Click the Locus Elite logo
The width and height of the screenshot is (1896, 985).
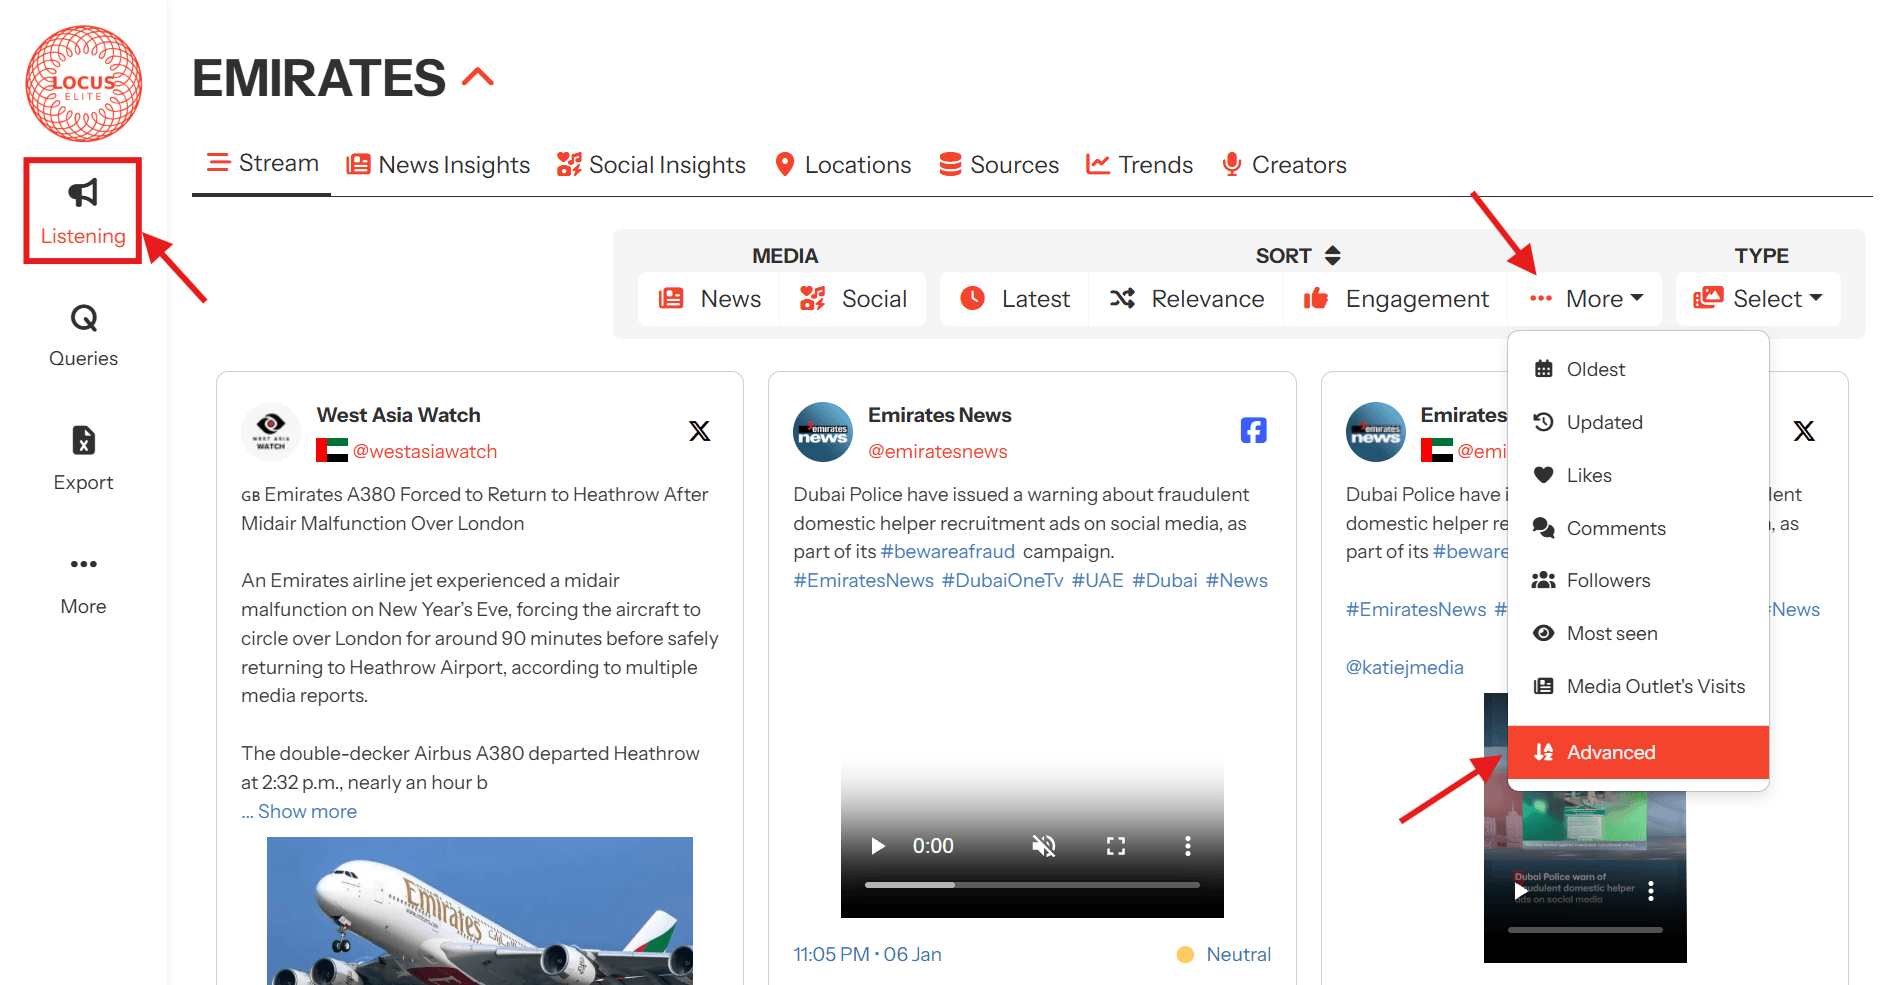(83, 84)
